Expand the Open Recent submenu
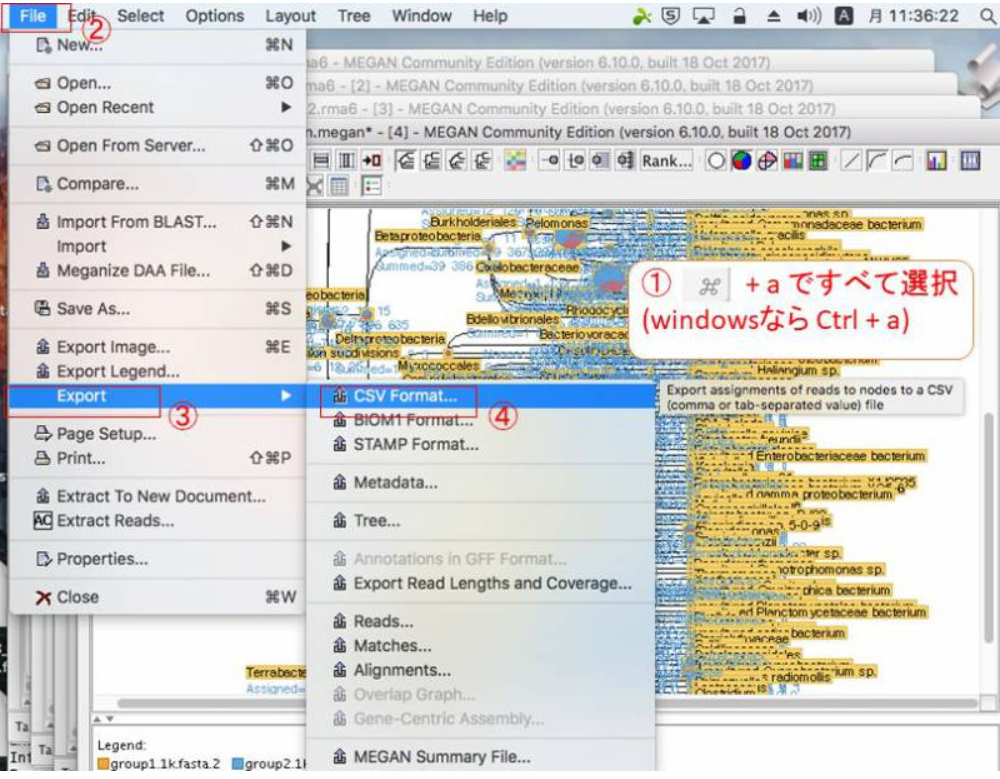The height and width of the screenshot is (779, 1000). click(158, 107)
